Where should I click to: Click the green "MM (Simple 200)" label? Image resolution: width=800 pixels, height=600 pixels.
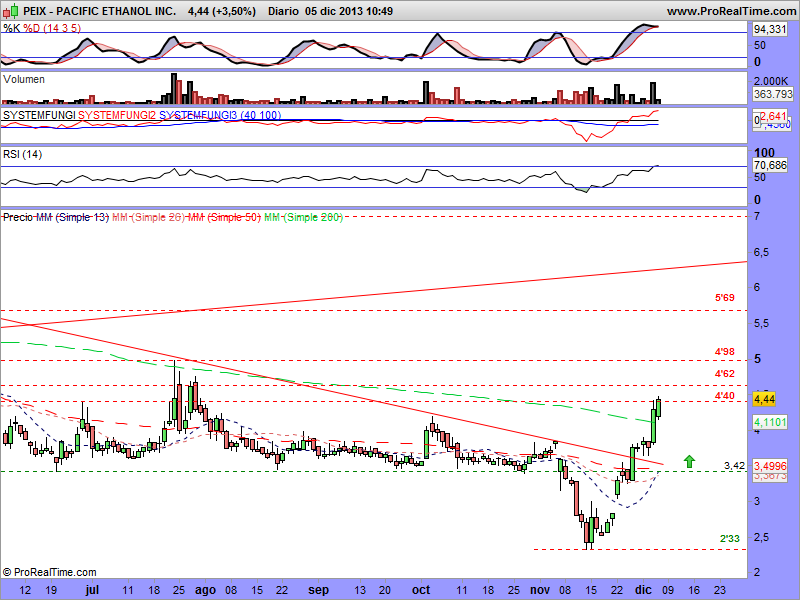pos(303,217)
